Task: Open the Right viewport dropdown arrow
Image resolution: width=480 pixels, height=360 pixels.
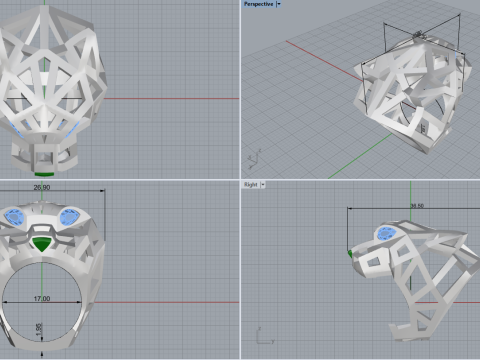Action: [263, 184]
